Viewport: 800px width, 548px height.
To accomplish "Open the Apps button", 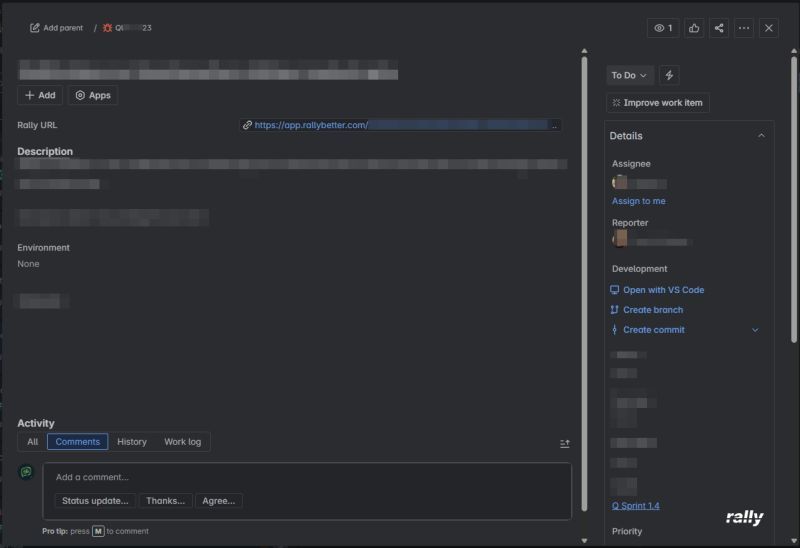I will tap(93, 95).
